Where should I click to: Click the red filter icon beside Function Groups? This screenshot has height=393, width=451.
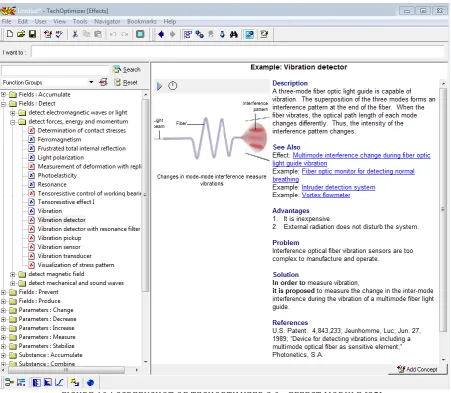(103, 82)
